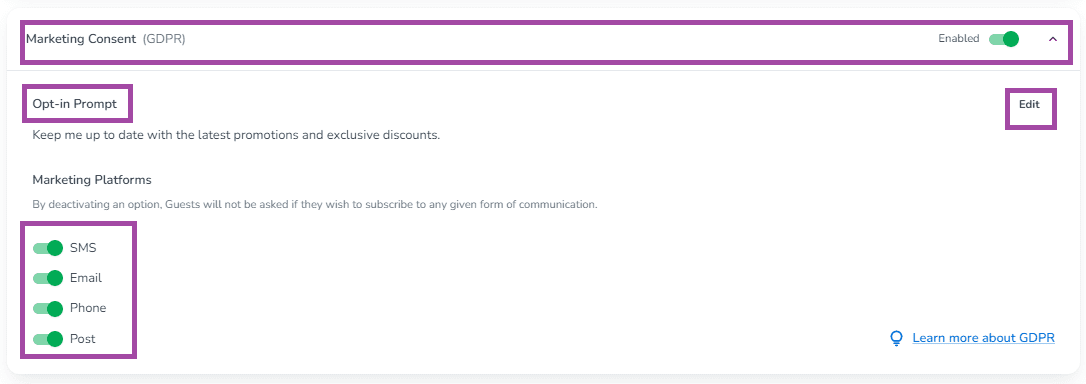Click the (GDPR) label in the header
The image size is (1086, 384).
point(164,39)
